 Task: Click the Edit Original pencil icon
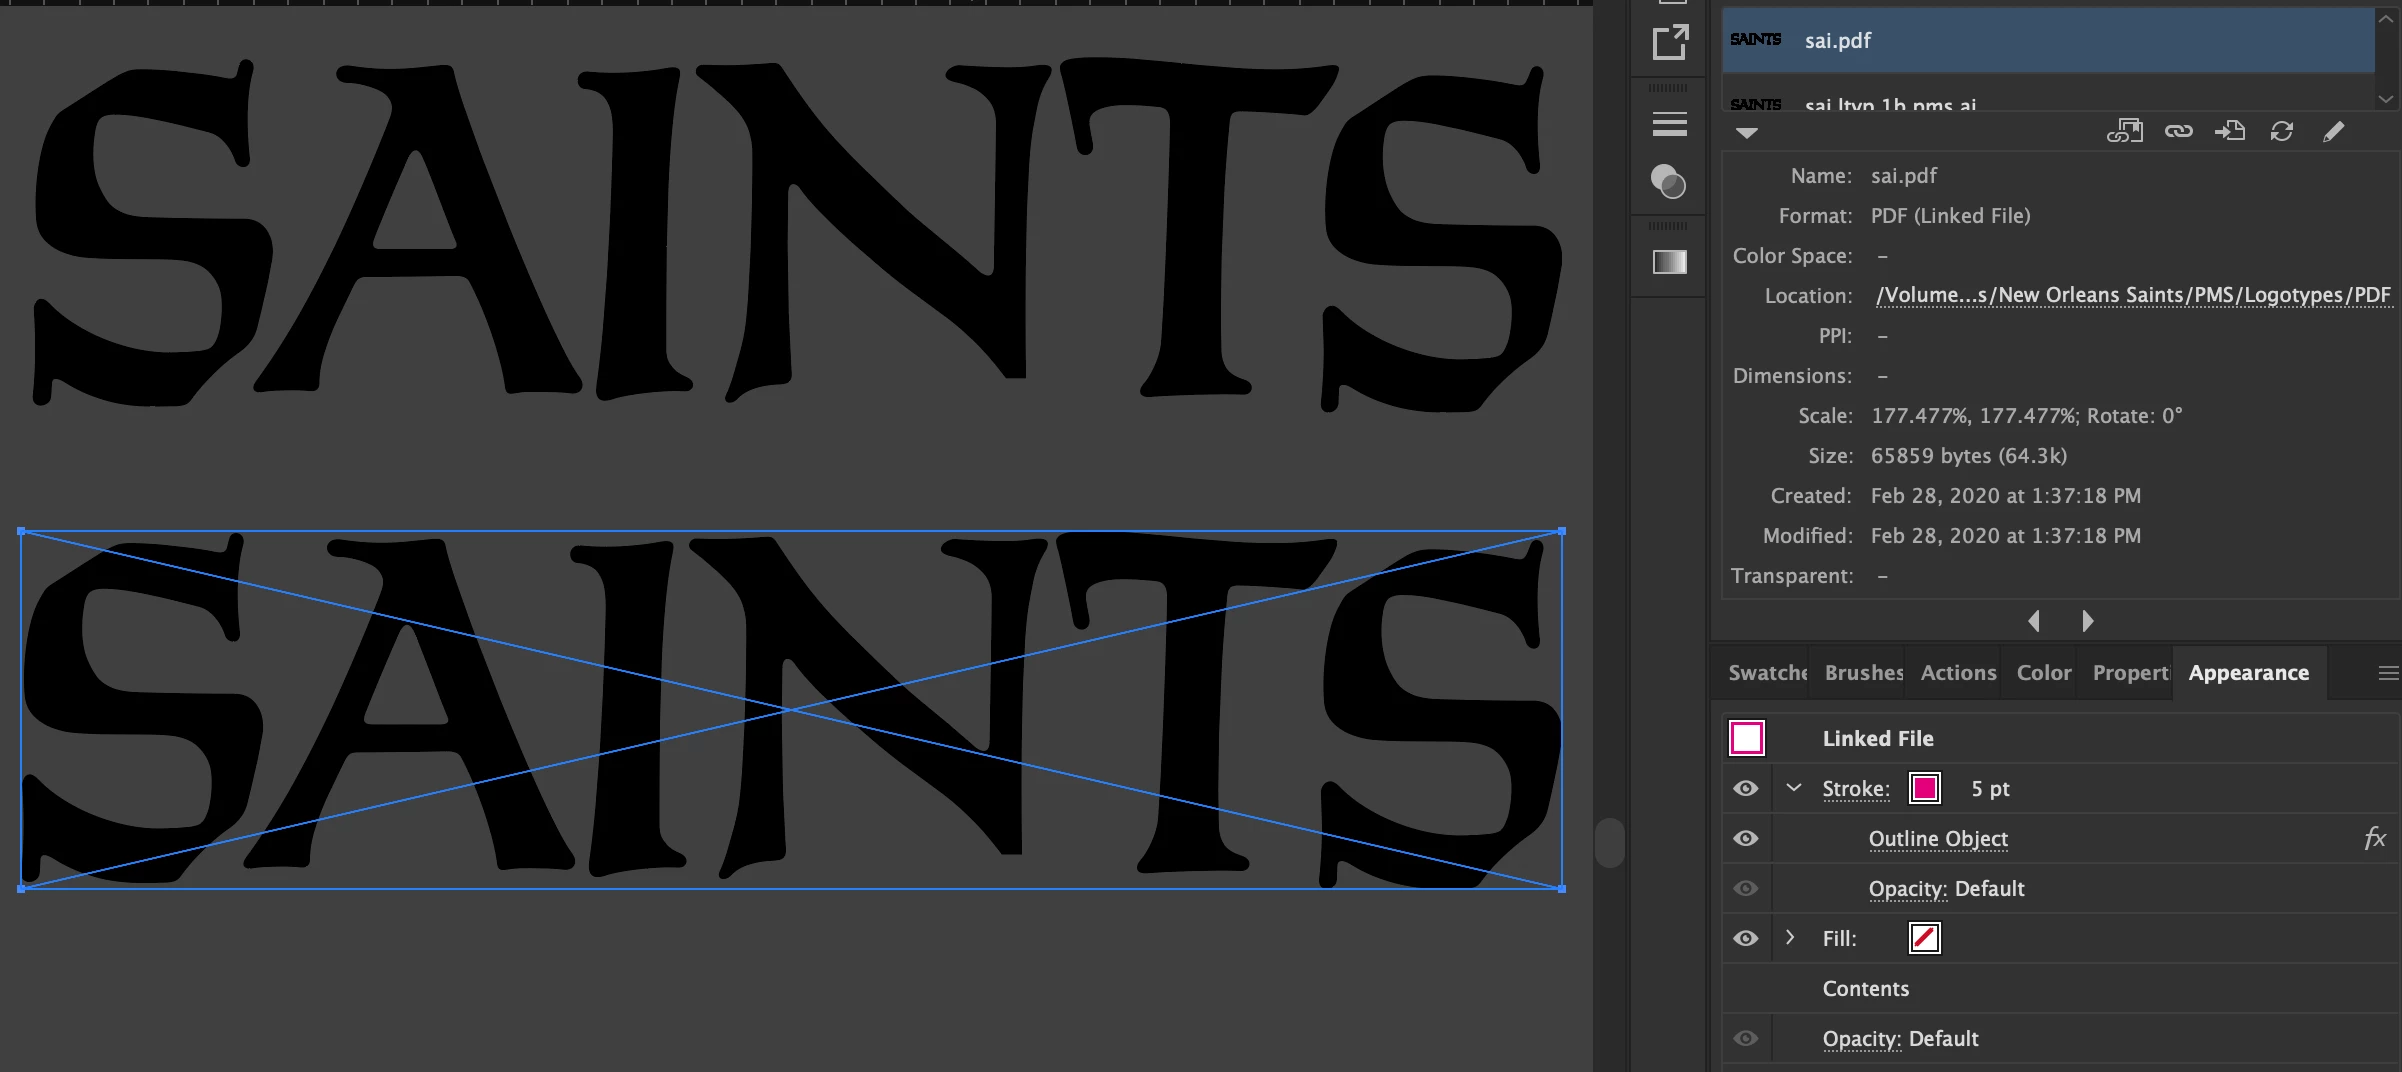pos(2333,131)
